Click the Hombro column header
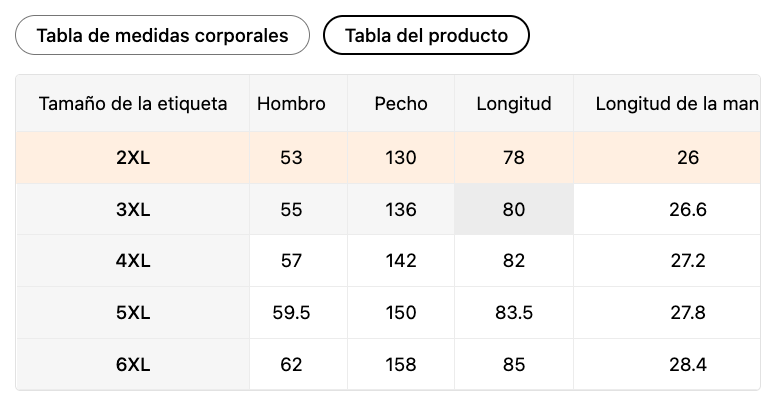Image resolution: width=784 pixels, height=420 pixels. pyautogui.click(x=291, y=103)
